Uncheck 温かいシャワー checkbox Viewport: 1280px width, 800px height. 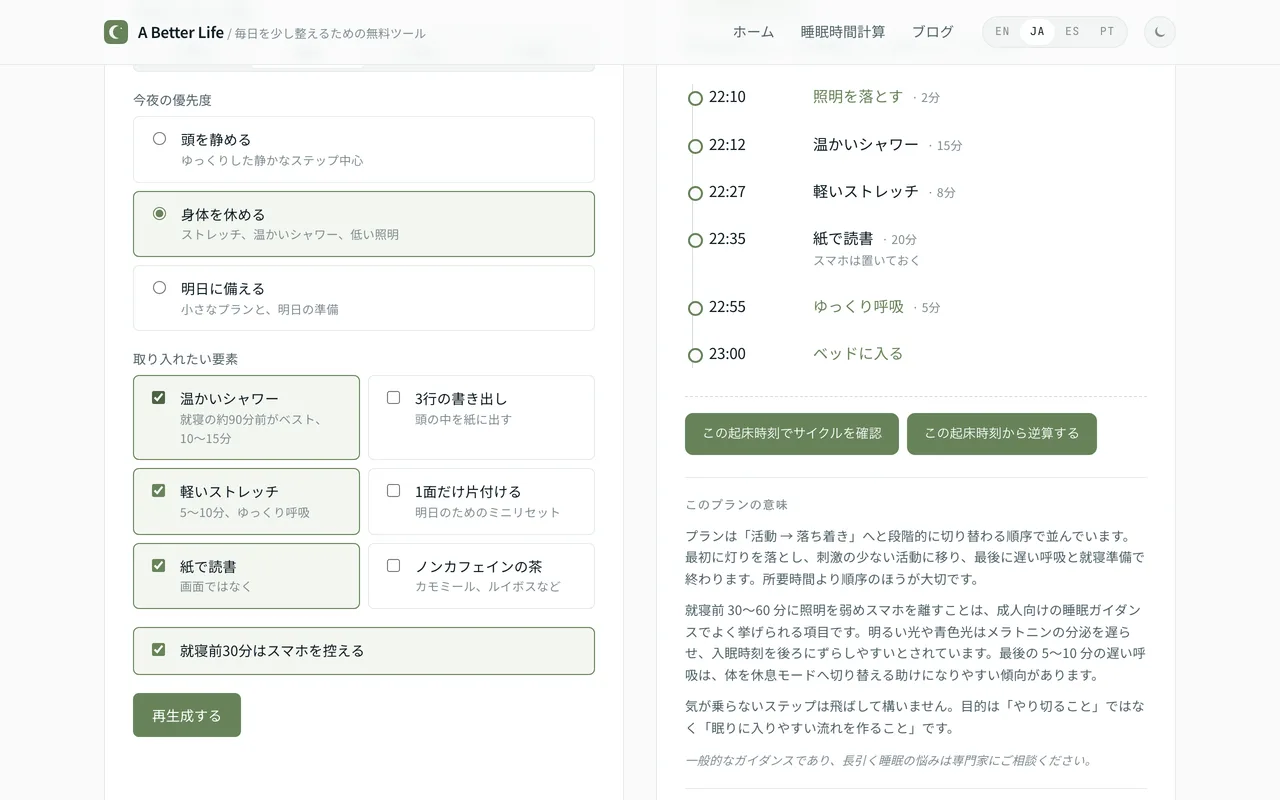[158, 398]
